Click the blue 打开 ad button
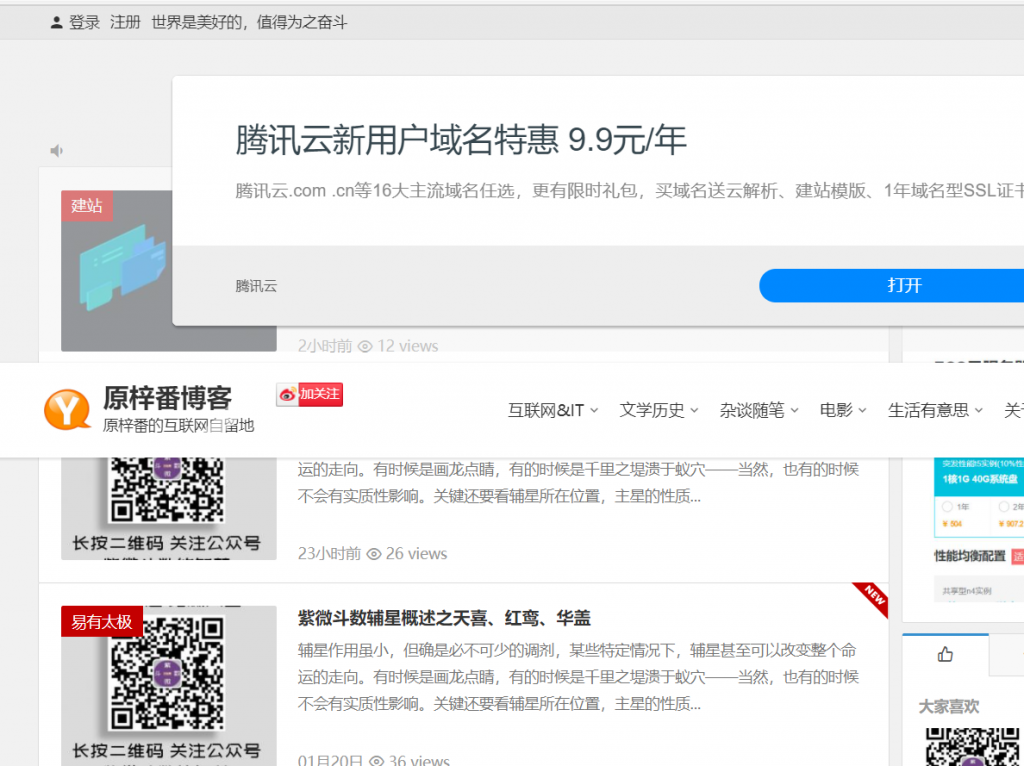This screenshot has width=1024, height=766. pos(890,285)
